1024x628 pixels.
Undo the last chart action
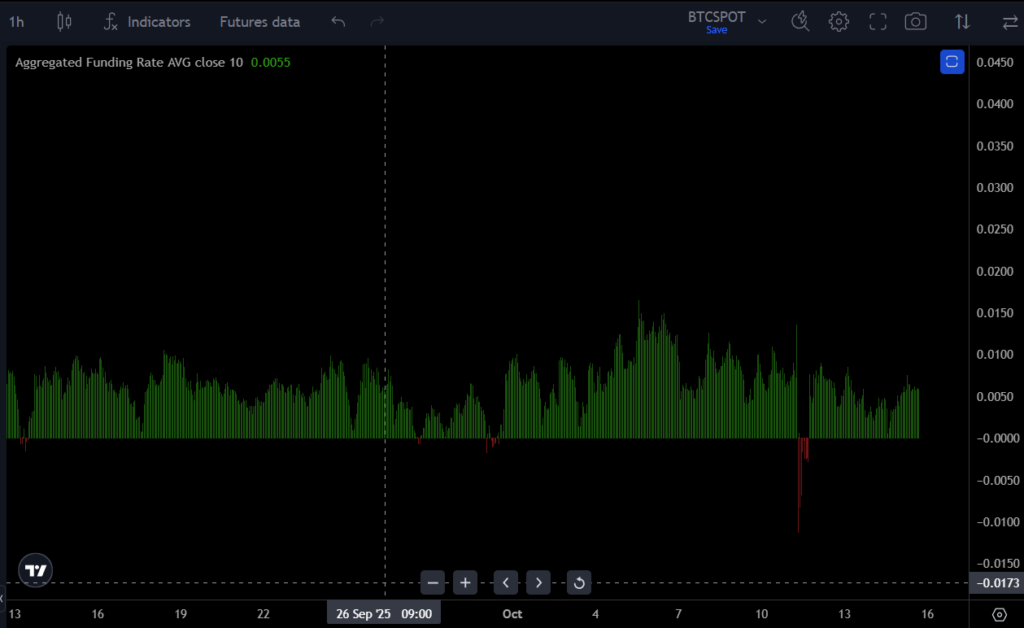tap(339, 21)
